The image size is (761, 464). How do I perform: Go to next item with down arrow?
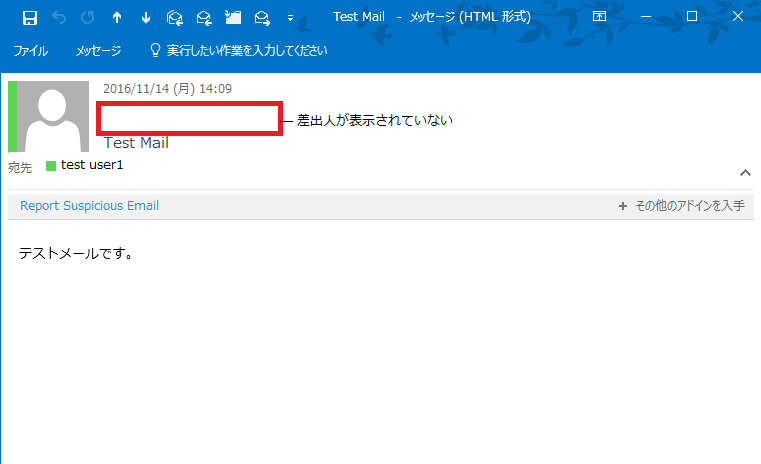[146, 18]
